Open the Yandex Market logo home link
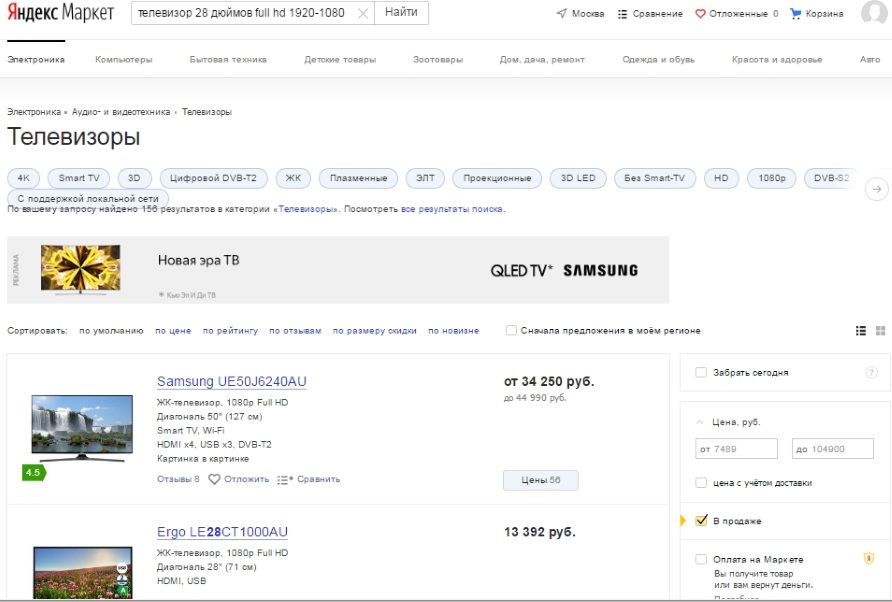 point(61,13)
